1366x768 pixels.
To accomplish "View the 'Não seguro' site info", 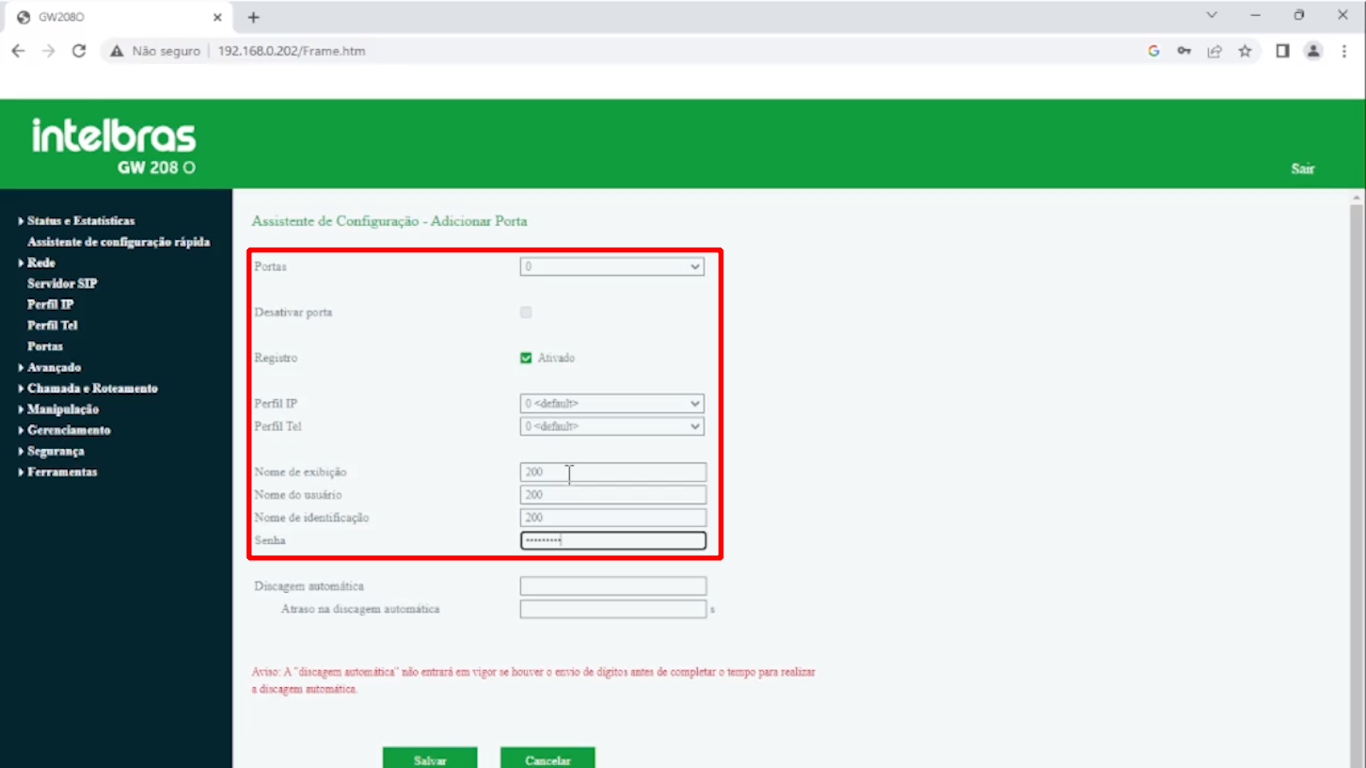I will tap(155, 51).
